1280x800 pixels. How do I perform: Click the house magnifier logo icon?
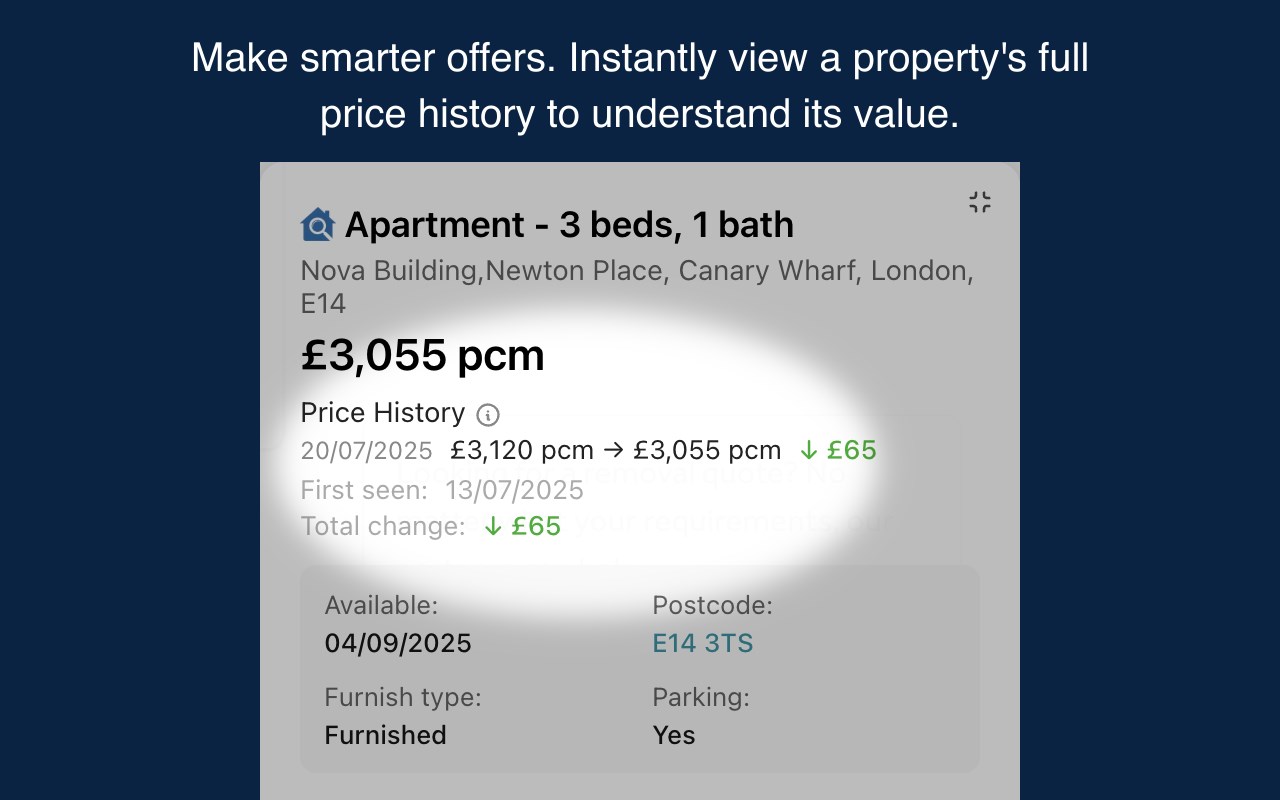pyautogui.click(x=317, y=225)
